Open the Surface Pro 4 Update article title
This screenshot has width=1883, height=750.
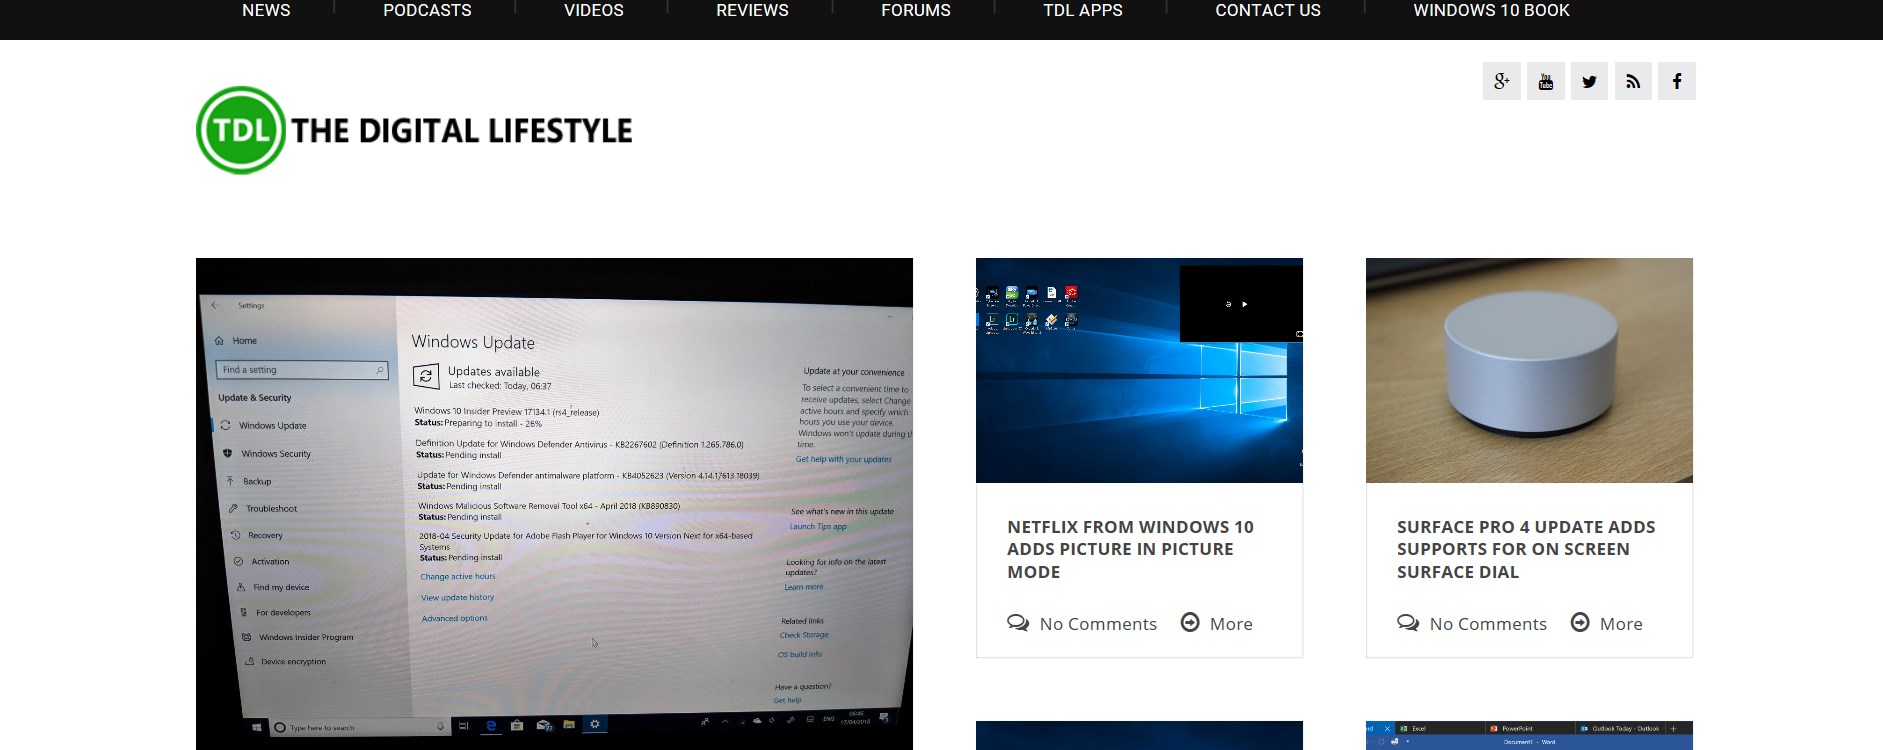tap(1526, 549)
